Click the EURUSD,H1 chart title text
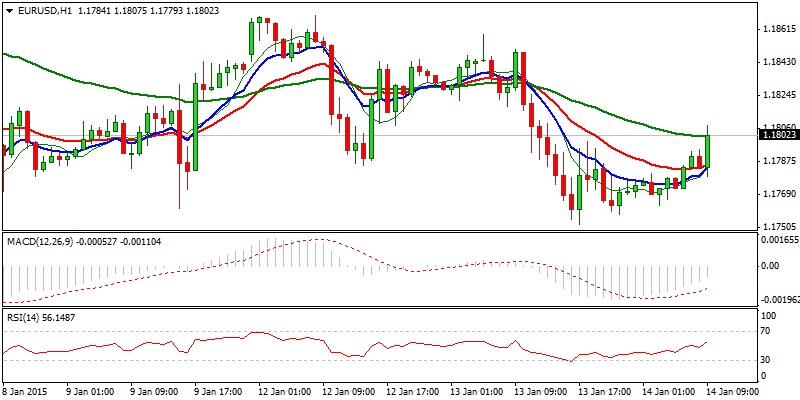 pos(44,10)
